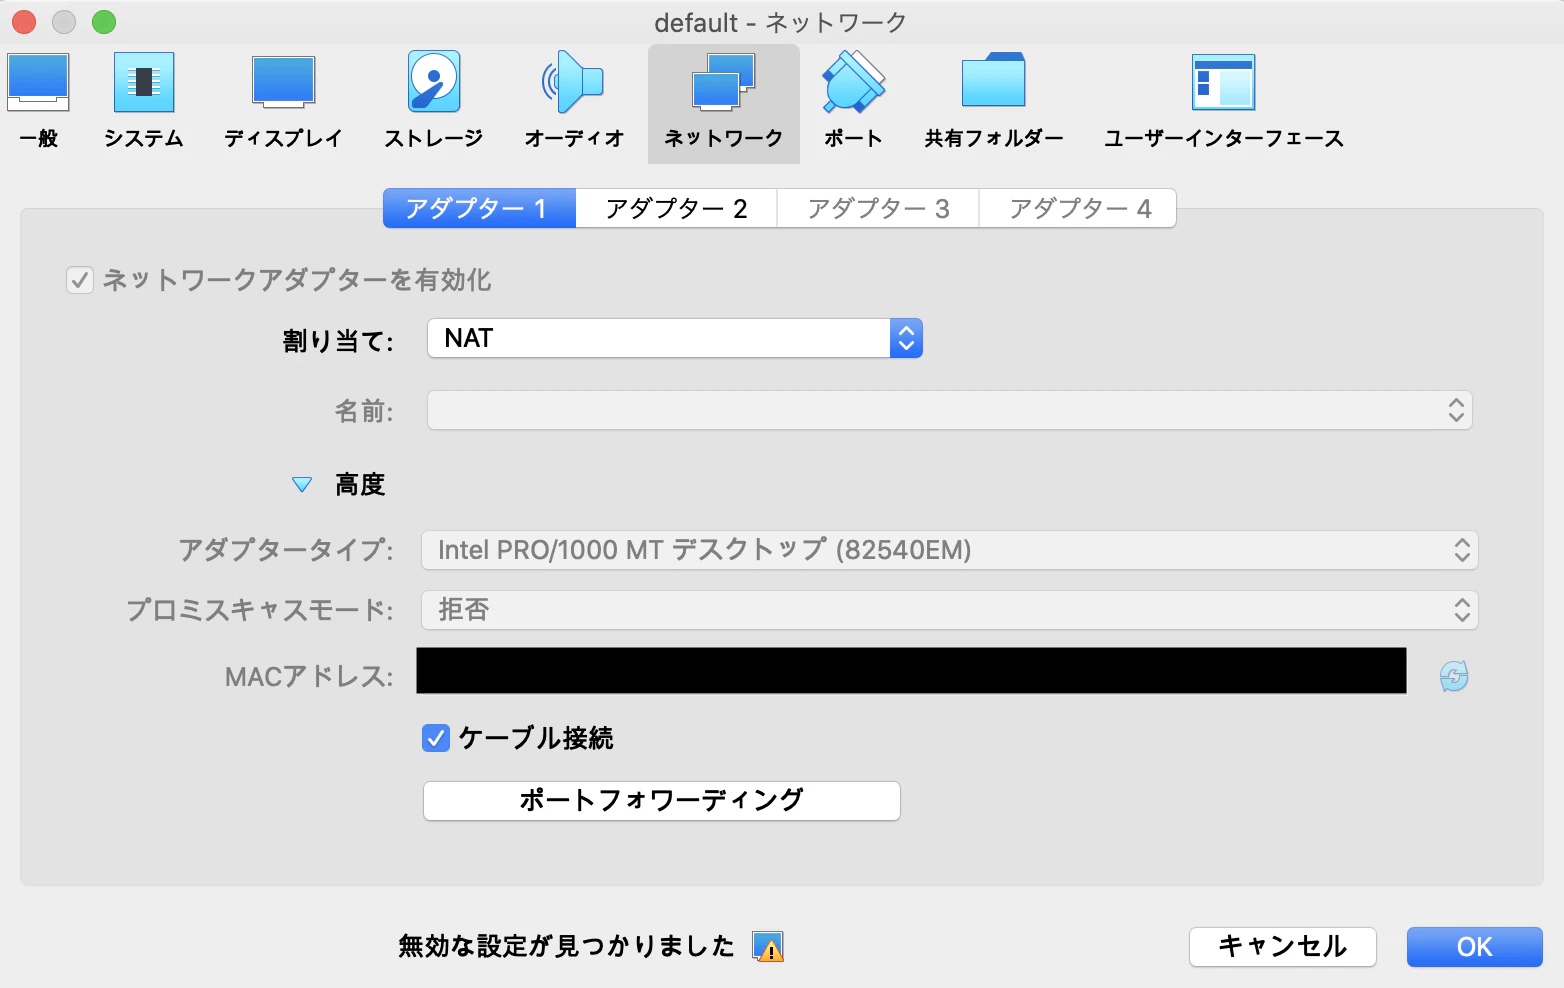Viewport: 1564px width, 988px height.
Task: Switch to the アダプター 2 tab
Action: (677, 208)
